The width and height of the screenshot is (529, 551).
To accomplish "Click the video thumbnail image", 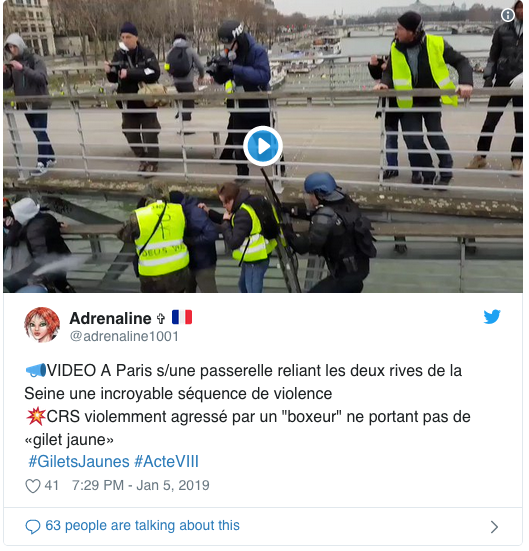I will 263,146.
